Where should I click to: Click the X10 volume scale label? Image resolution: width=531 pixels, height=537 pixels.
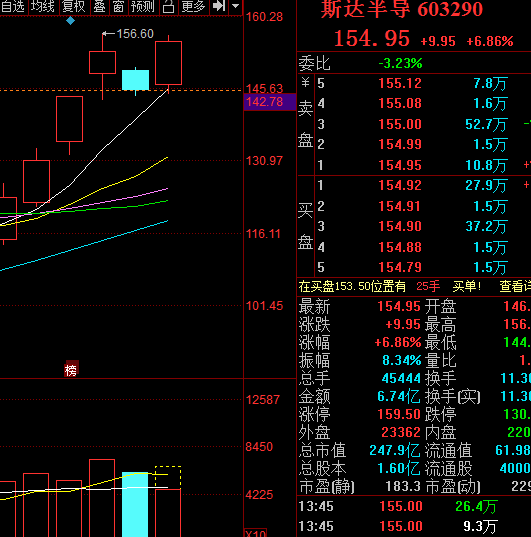pyautogui.click(x=256, y=533)
